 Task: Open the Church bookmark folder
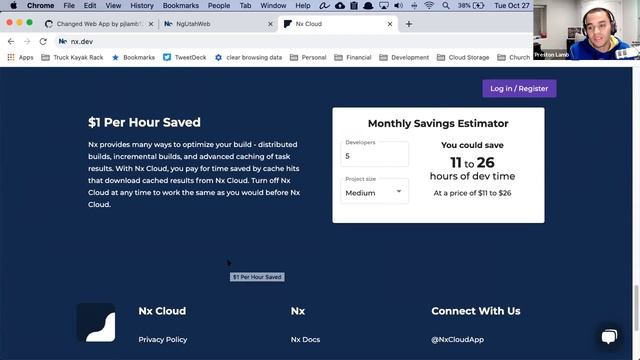(x=513, y=58)
